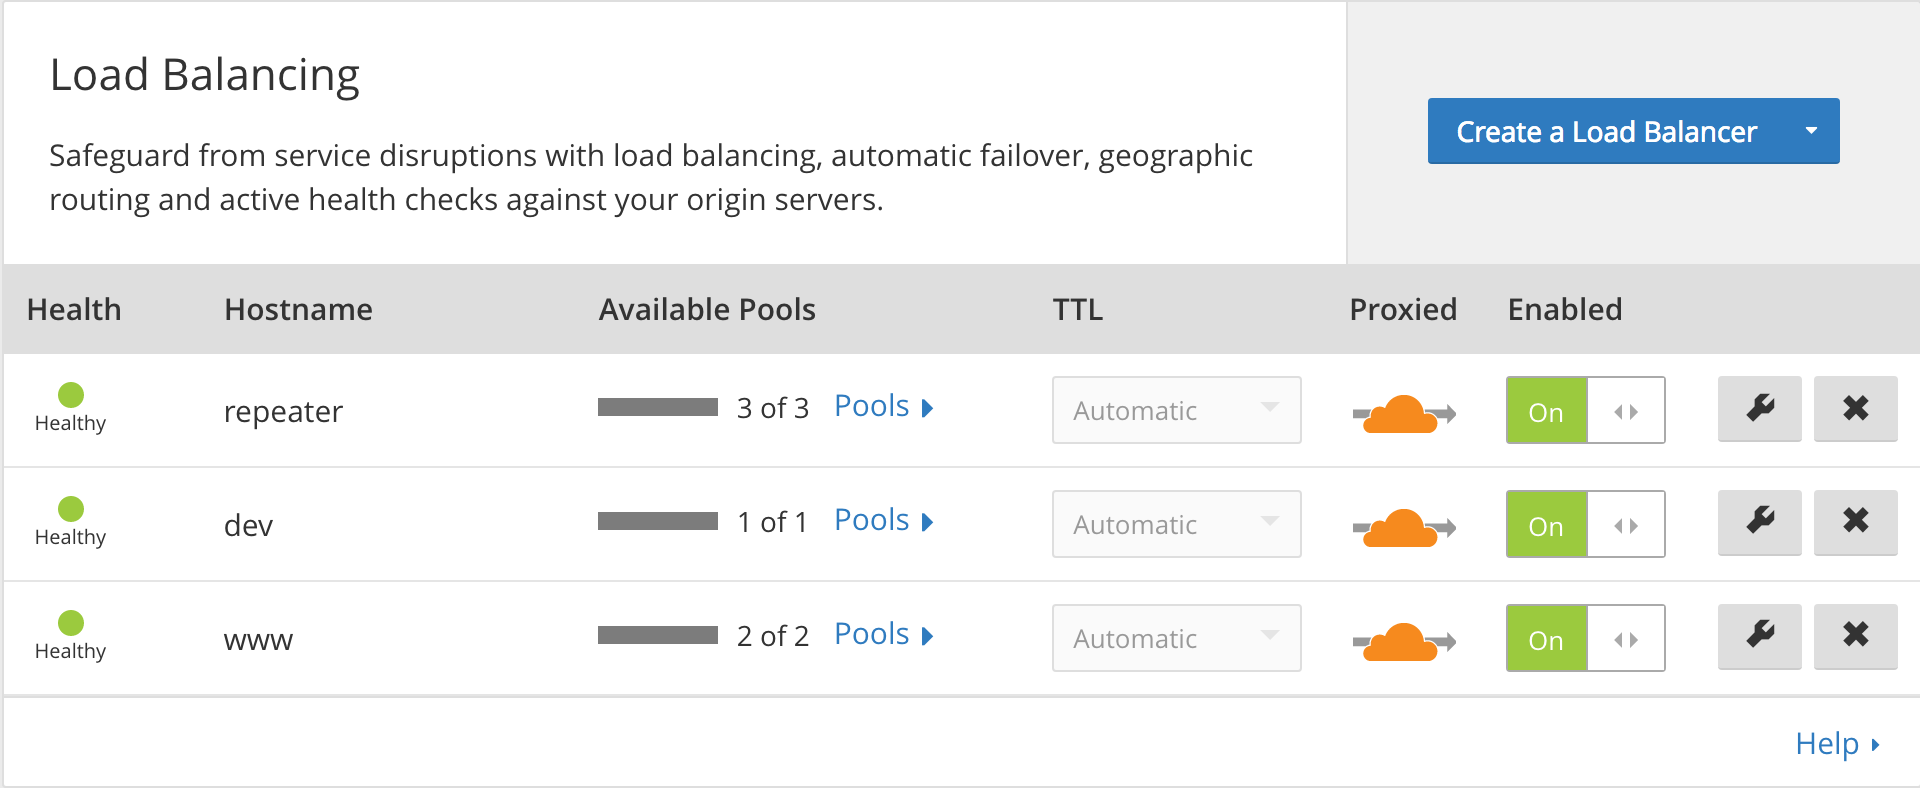
Task: Click the dev pool availability bar
Action: point(658,521)
